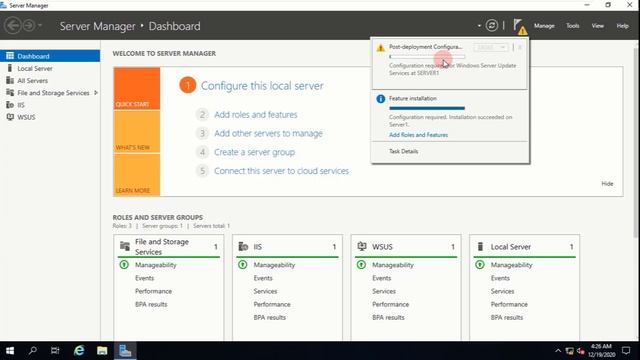Click the taskbar clock
This screenshot has height=360, width=640.
point(602,351)
